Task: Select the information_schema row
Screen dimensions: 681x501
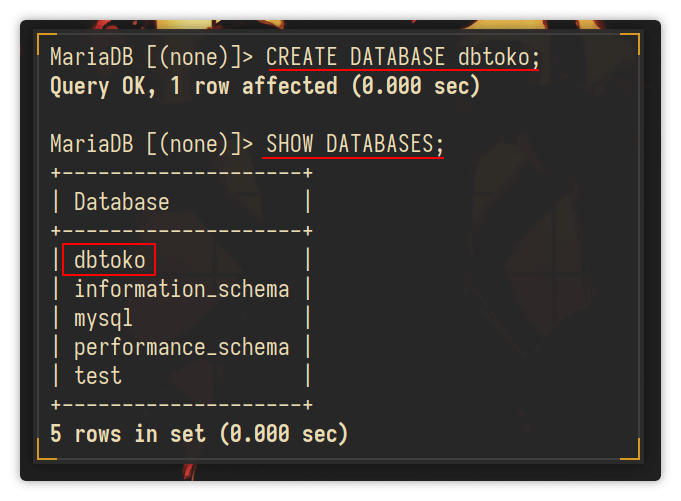Action: pos(182,289)
